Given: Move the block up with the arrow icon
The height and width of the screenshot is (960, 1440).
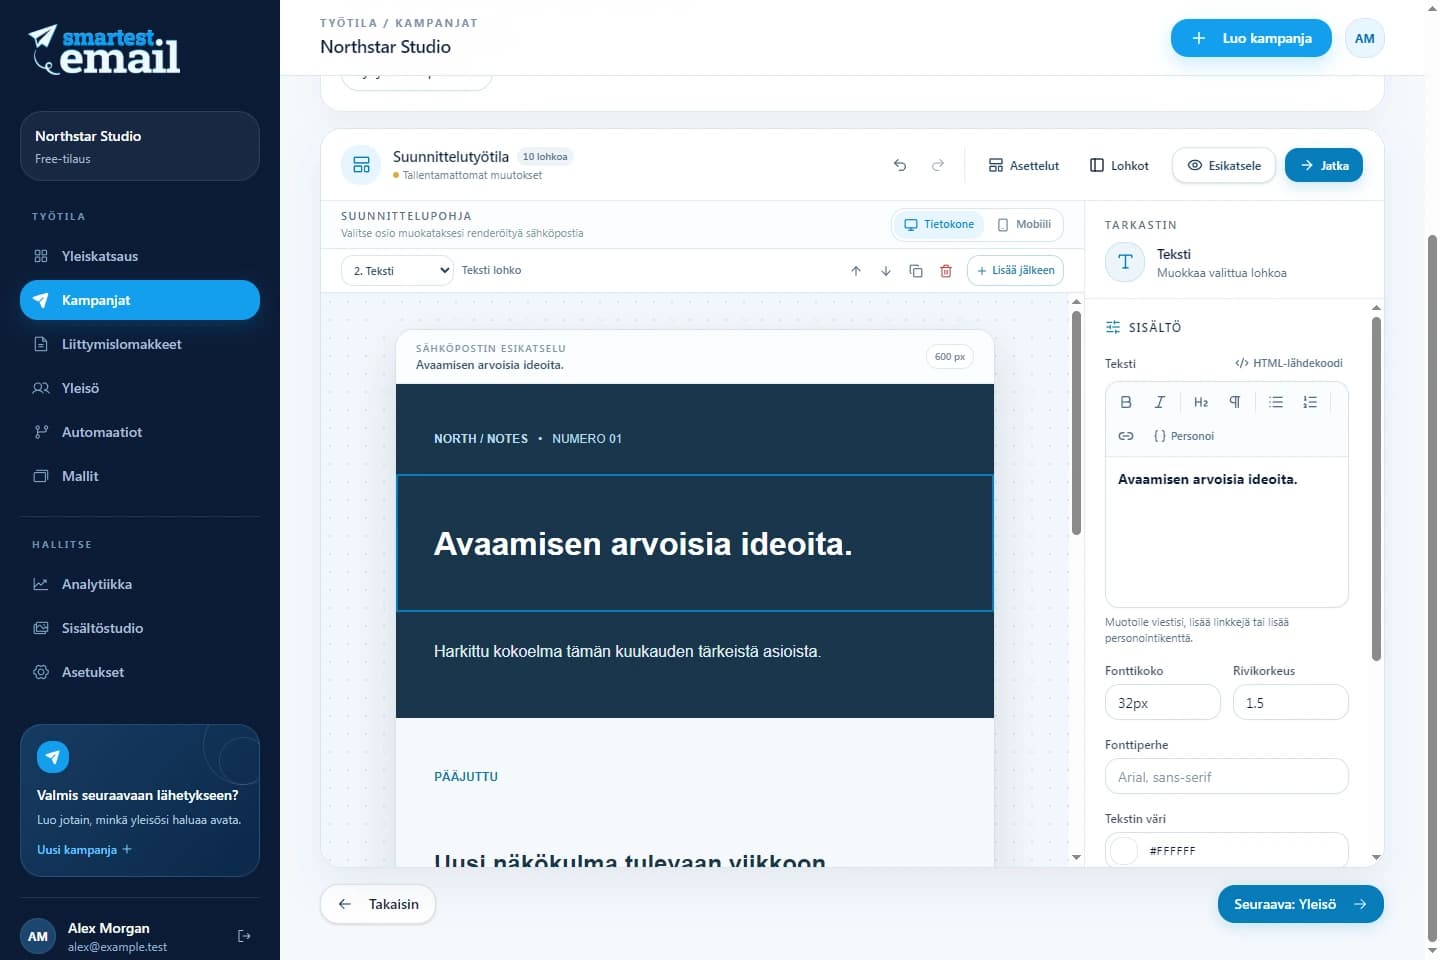Looking at the screenshot, I should coord(856,271).
